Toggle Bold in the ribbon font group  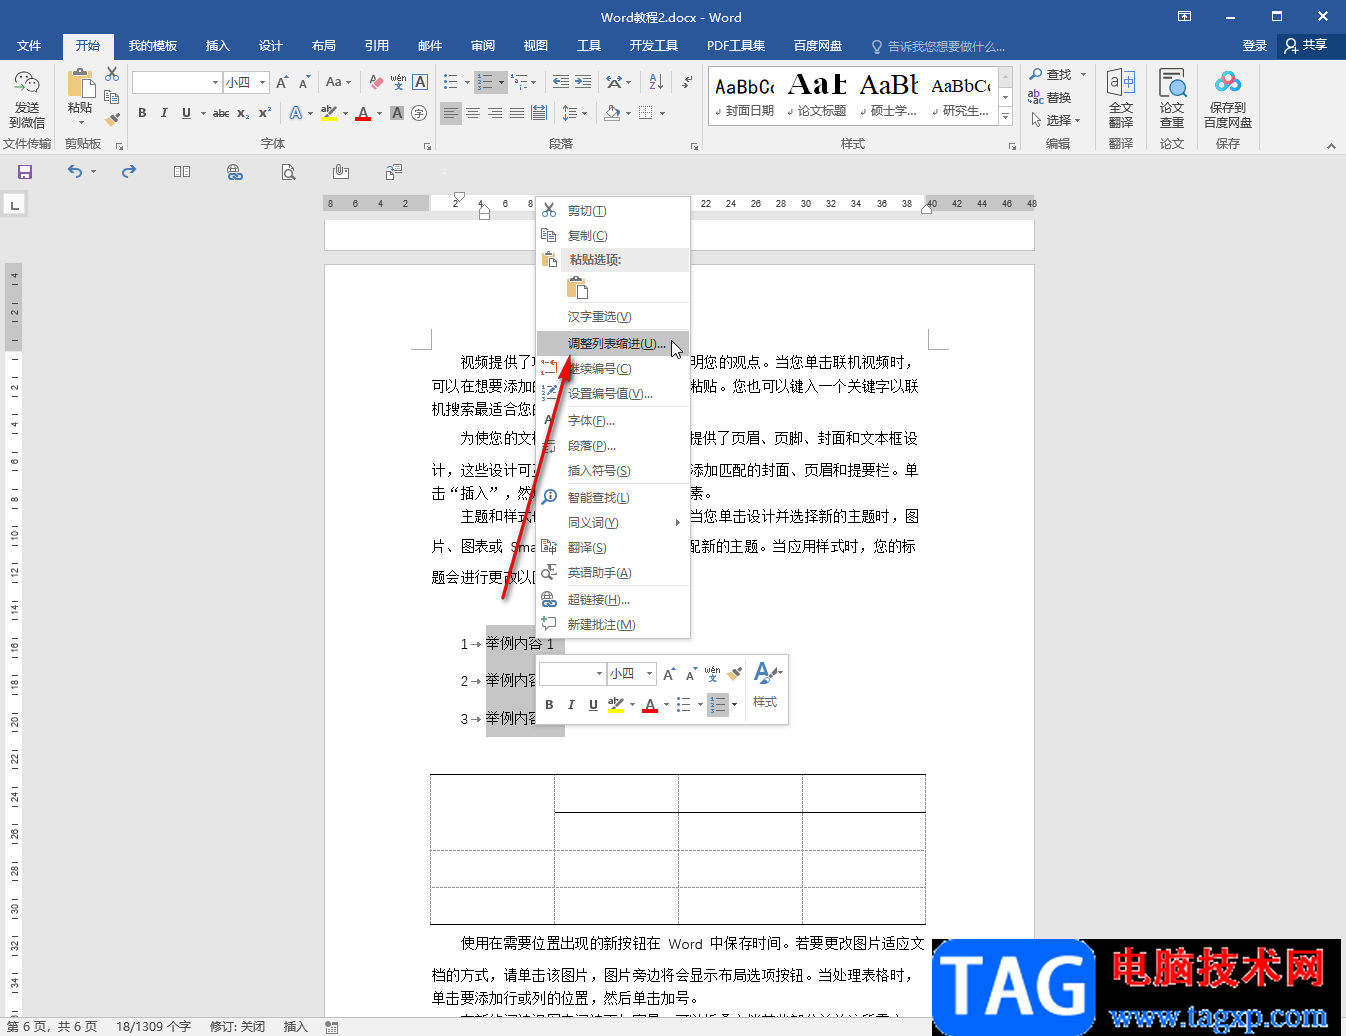point(142,113)
